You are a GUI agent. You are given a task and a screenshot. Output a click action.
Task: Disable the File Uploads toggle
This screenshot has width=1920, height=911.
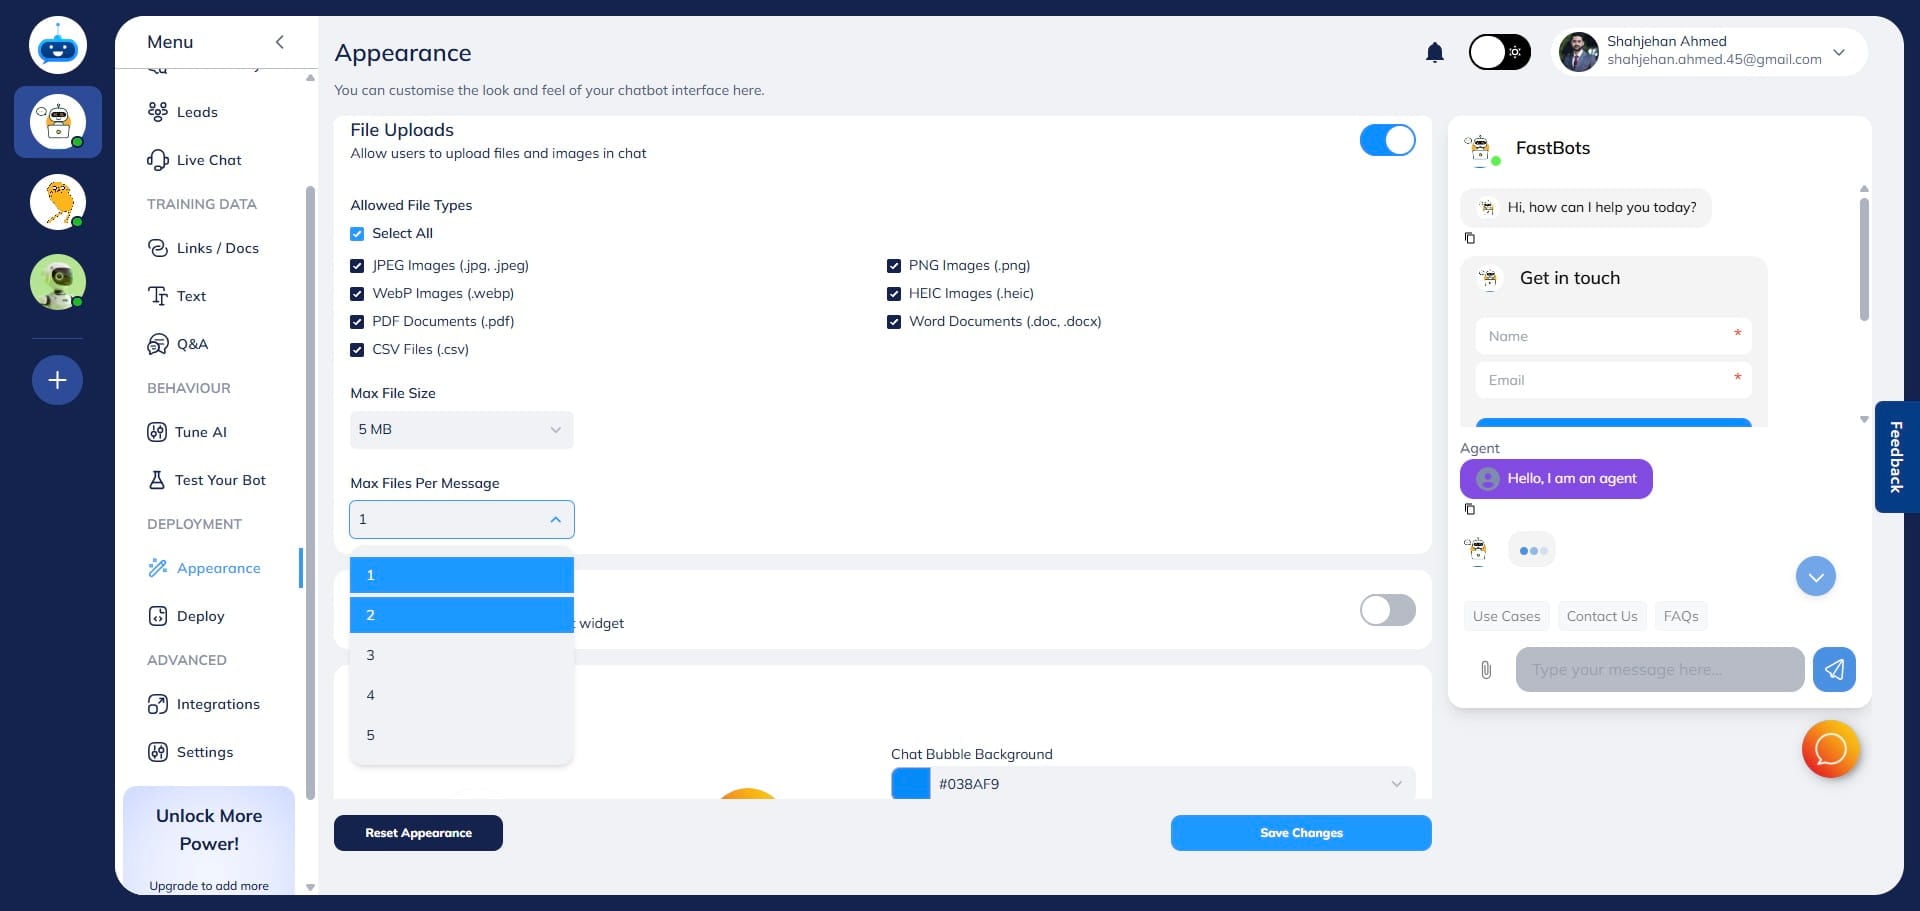[1389, 140]
